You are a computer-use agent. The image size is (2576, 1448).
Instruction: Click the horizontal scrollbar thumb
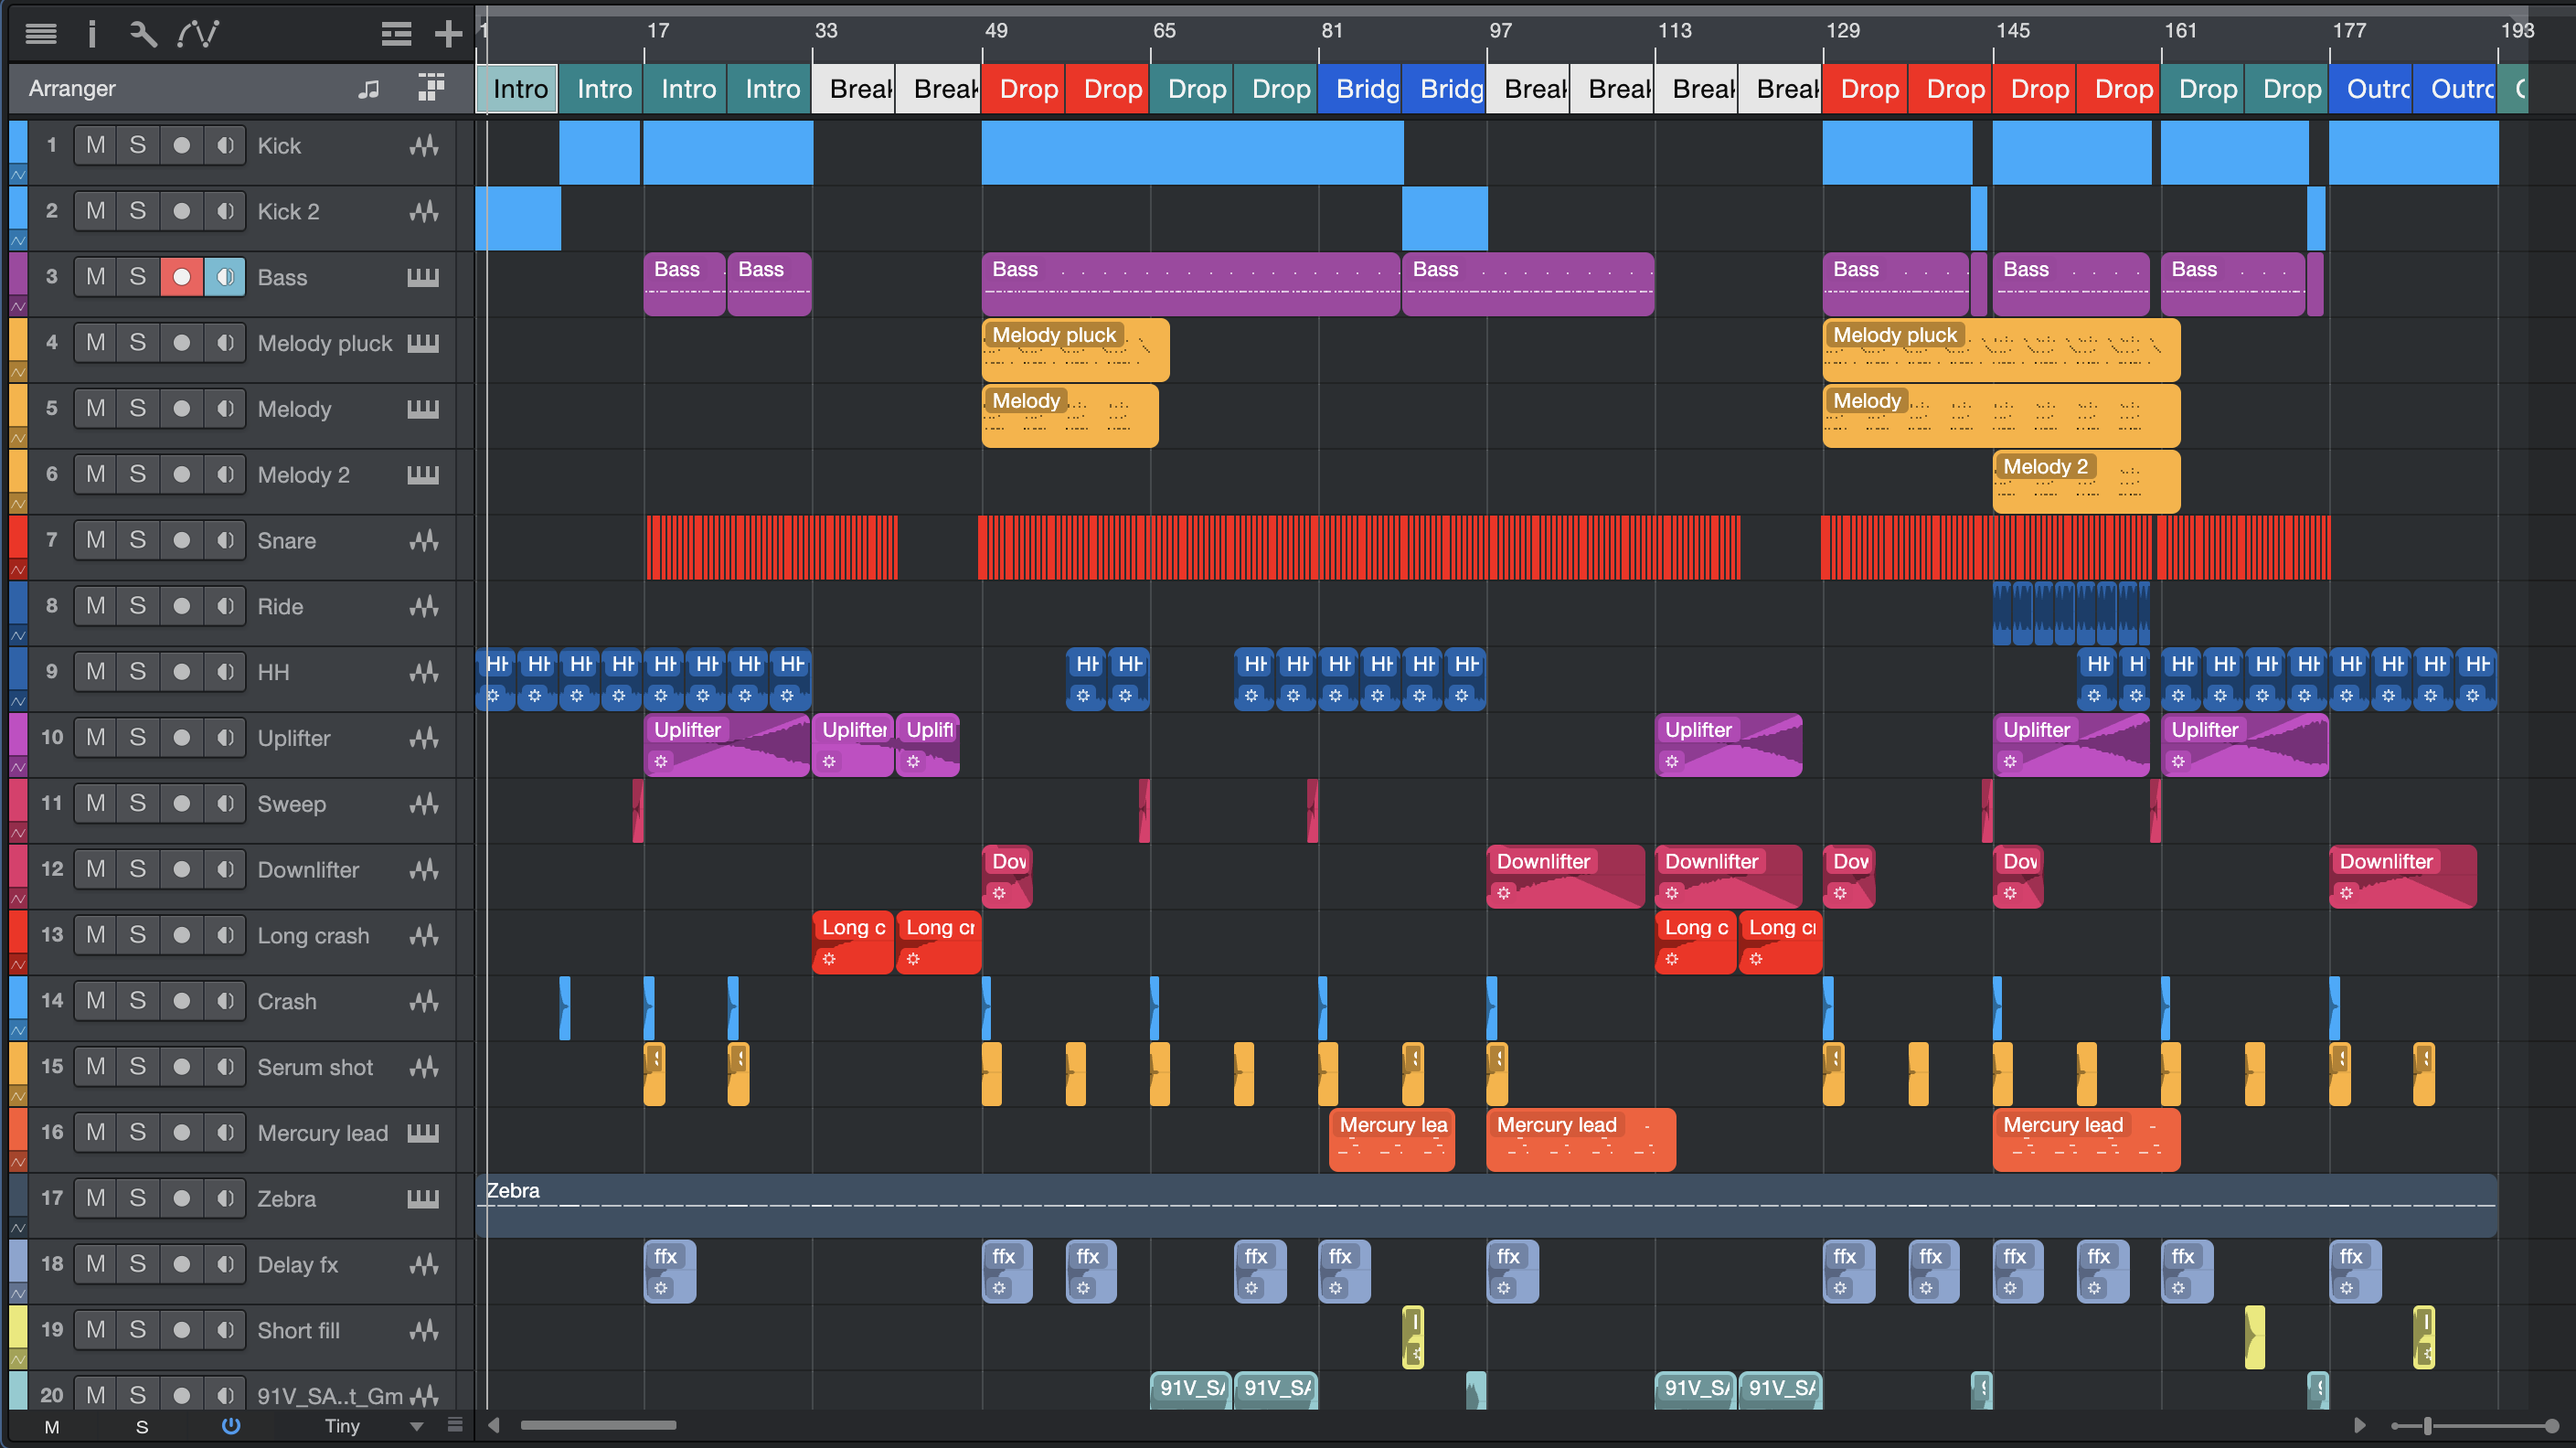point(598,1425)
